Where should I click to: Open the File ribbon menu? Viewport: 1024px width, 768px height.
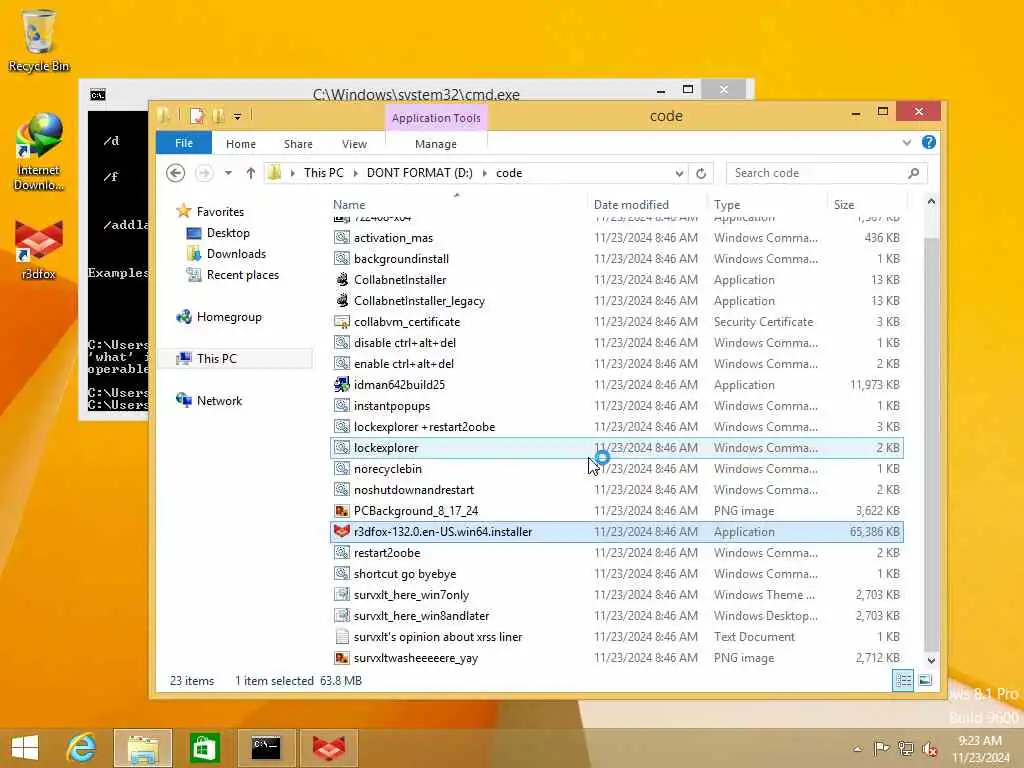coord(184,143)
